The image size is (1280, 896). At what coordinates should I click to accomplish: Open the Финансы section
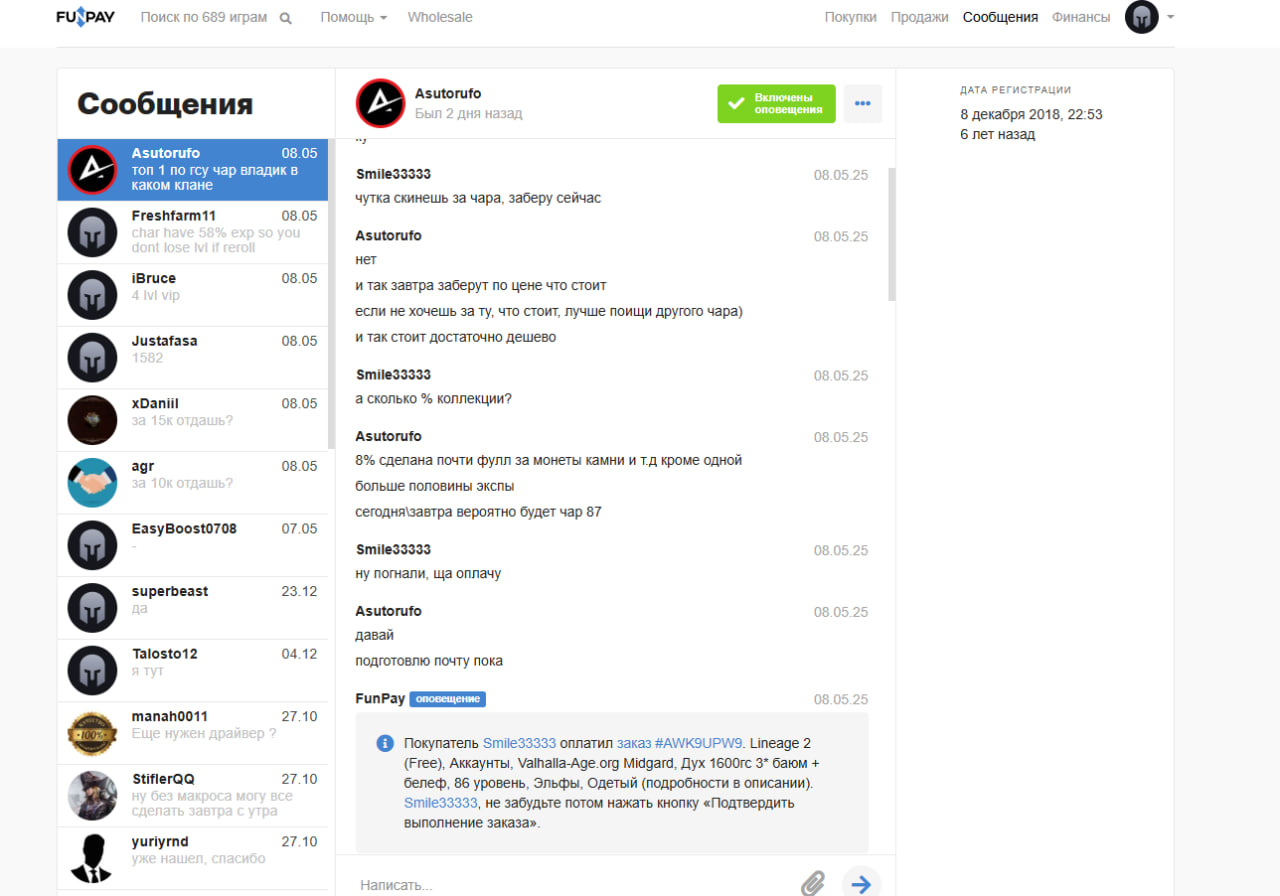click(x=1080, y=17)
